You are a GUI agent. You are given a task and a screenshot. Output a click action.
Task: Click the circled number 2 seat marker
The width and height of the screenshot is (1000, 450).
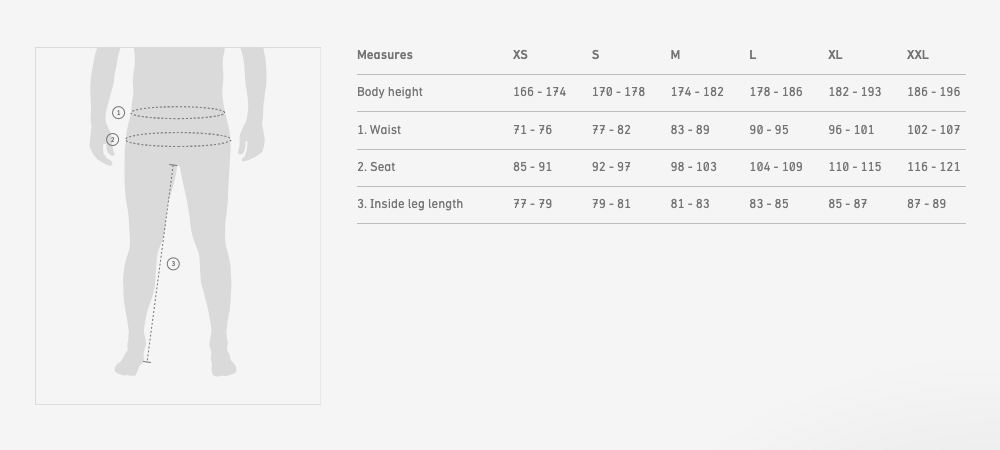113,140
